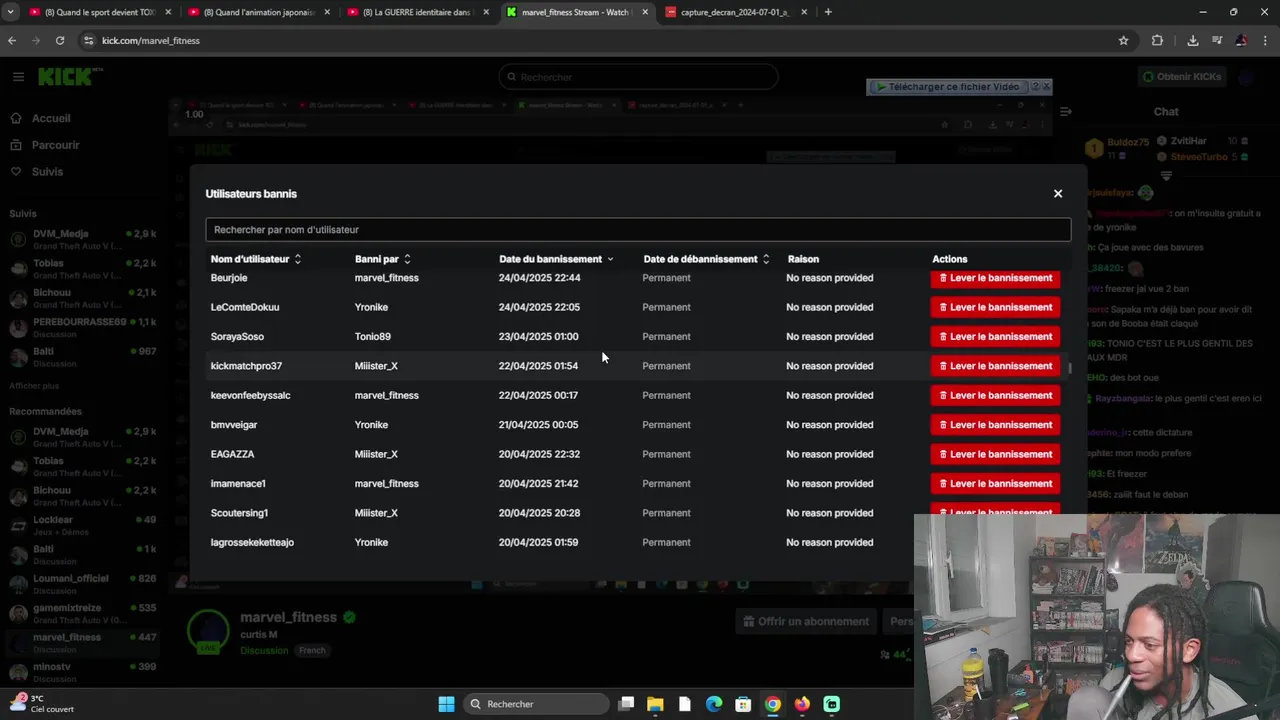Click the banned users list scrollbar
Screen dimensions: 1280x720
tap(1069, 368)
